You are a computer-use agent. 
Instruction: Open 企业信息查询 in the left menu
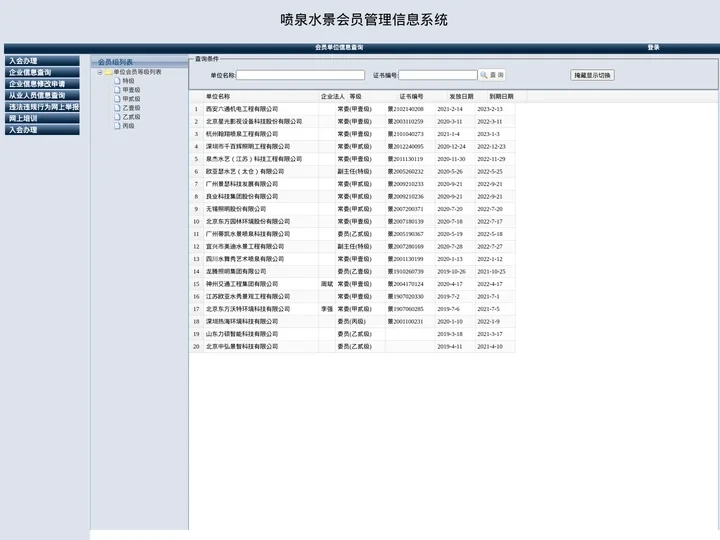coord(42,72)
